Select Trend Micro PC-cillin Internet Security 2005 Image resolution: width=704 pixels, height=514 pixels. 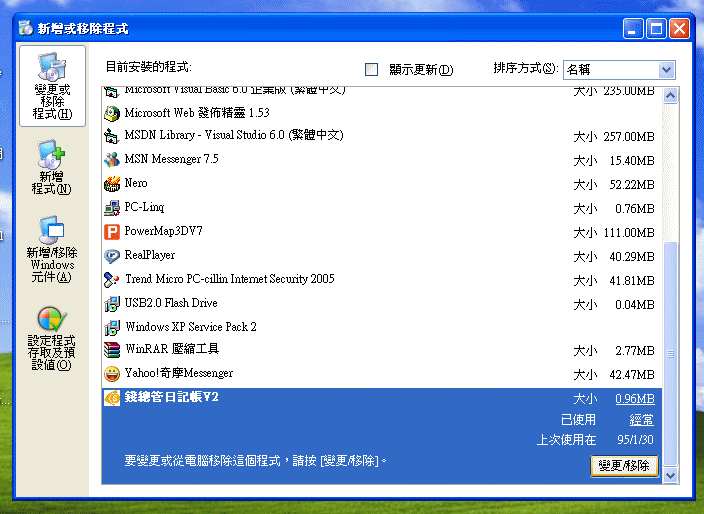[x=382, y=280]
